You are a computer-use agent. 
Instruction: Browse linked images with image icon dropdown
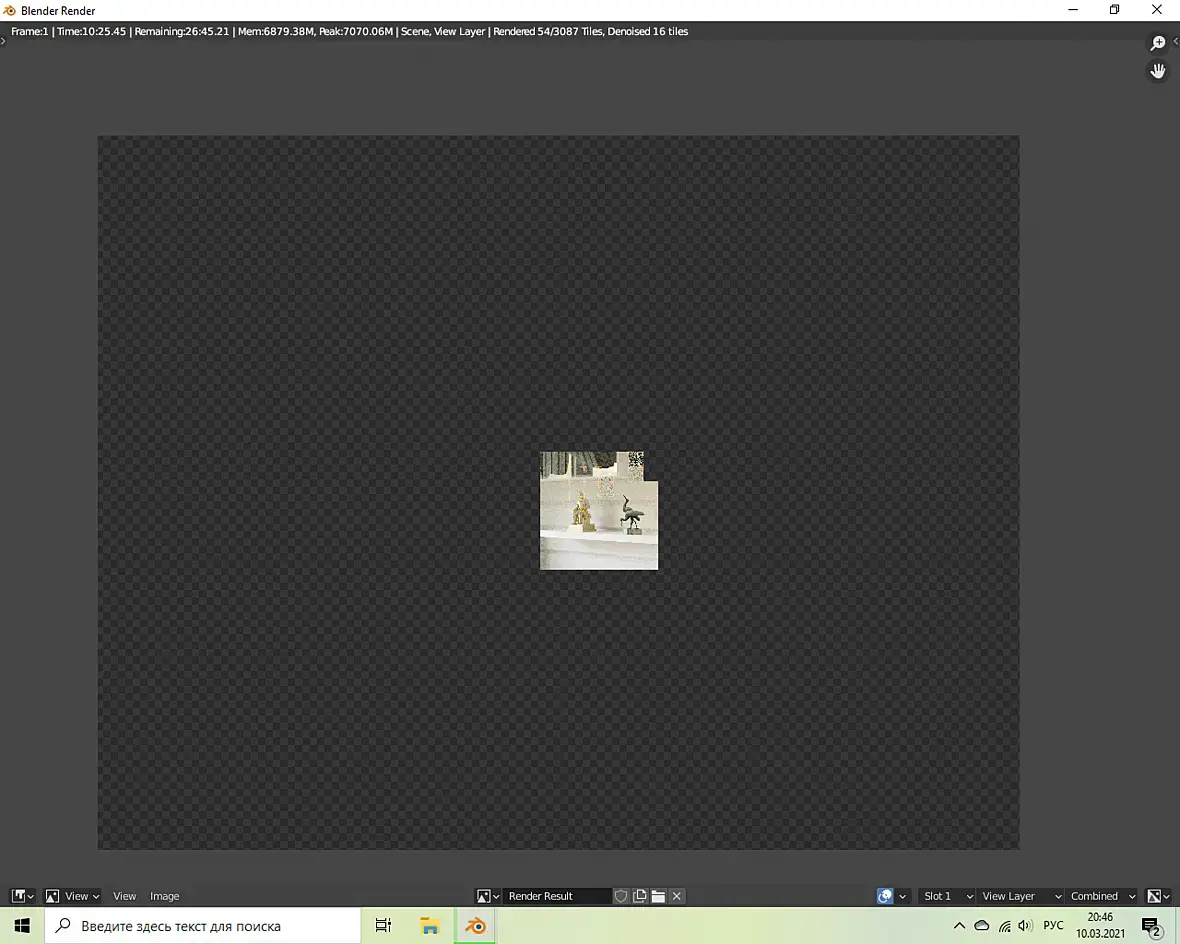(x=488, y=896)
